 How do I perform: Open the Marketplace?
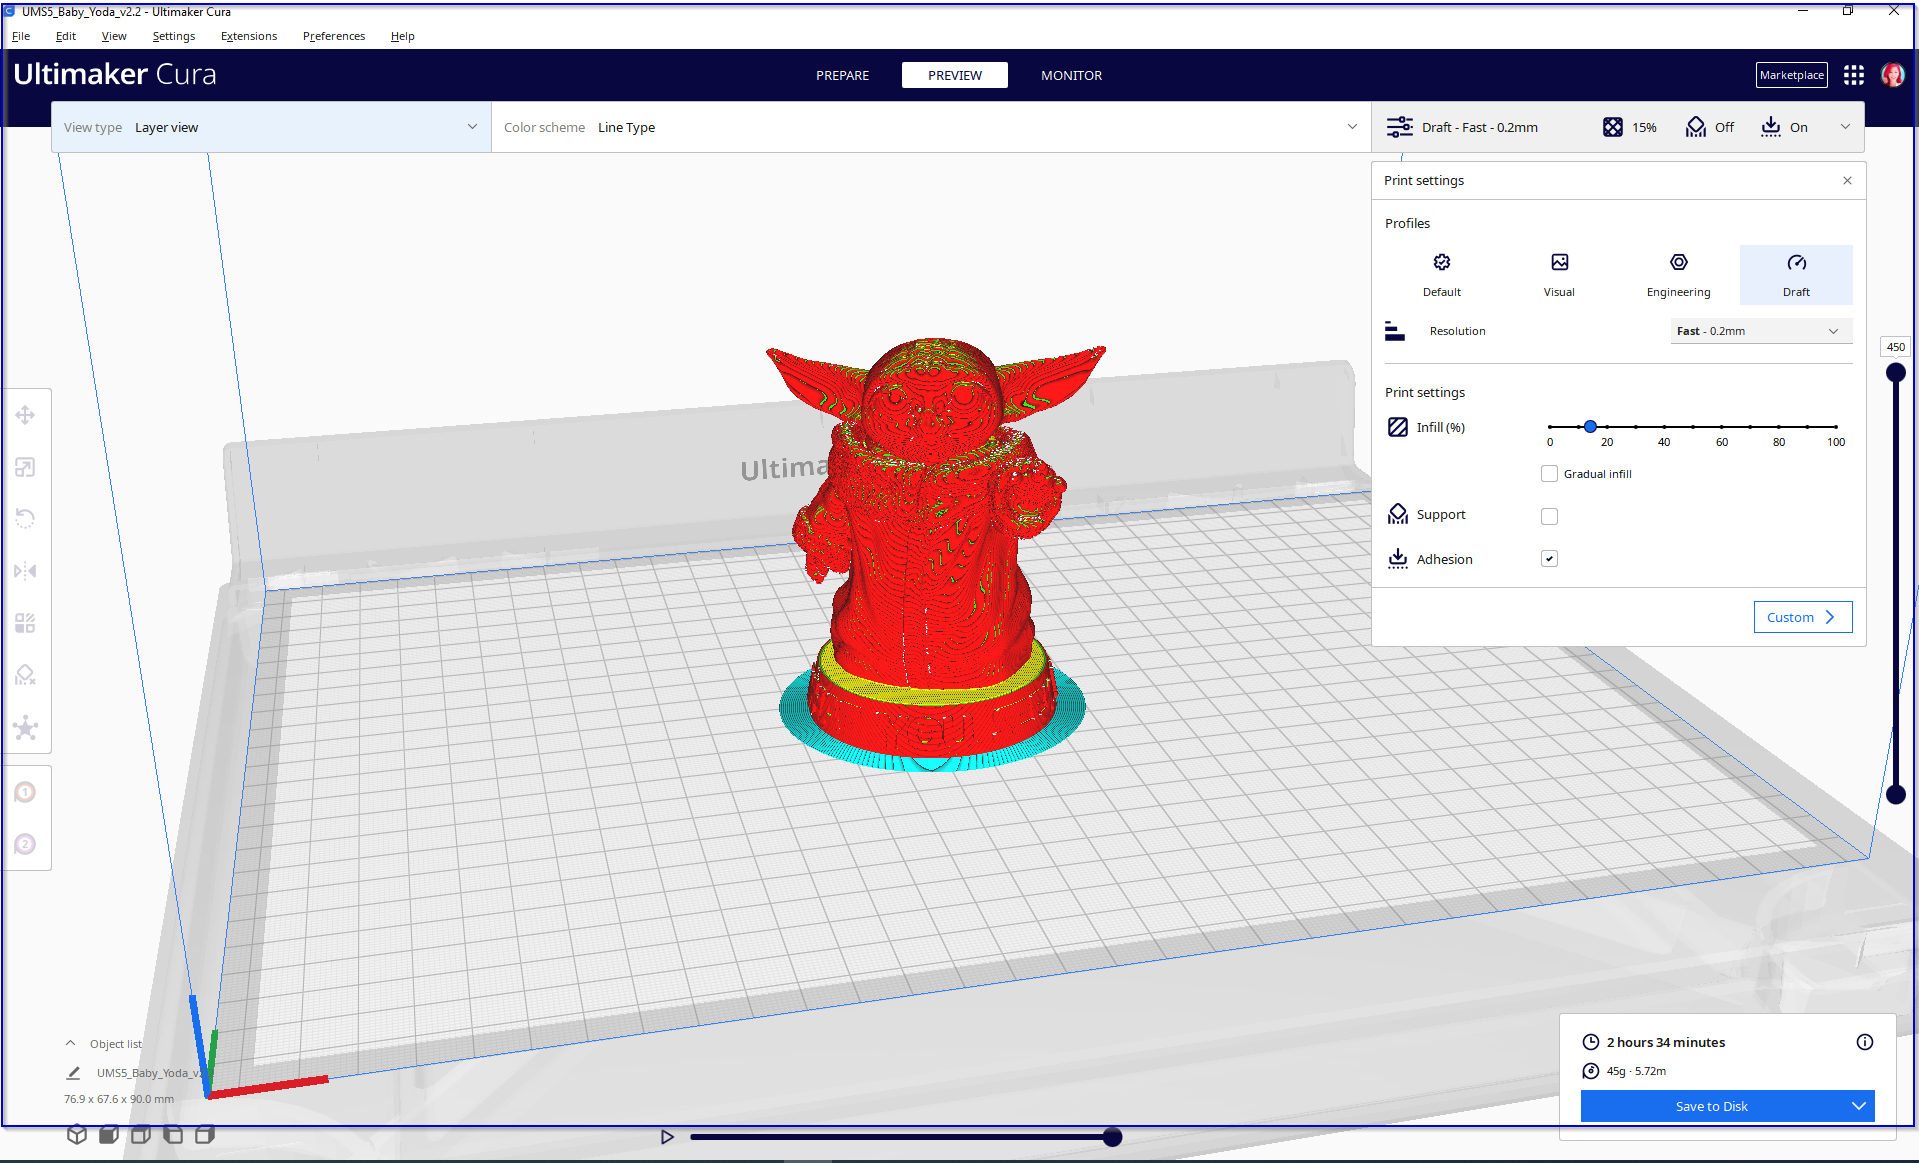(1790, 74)
